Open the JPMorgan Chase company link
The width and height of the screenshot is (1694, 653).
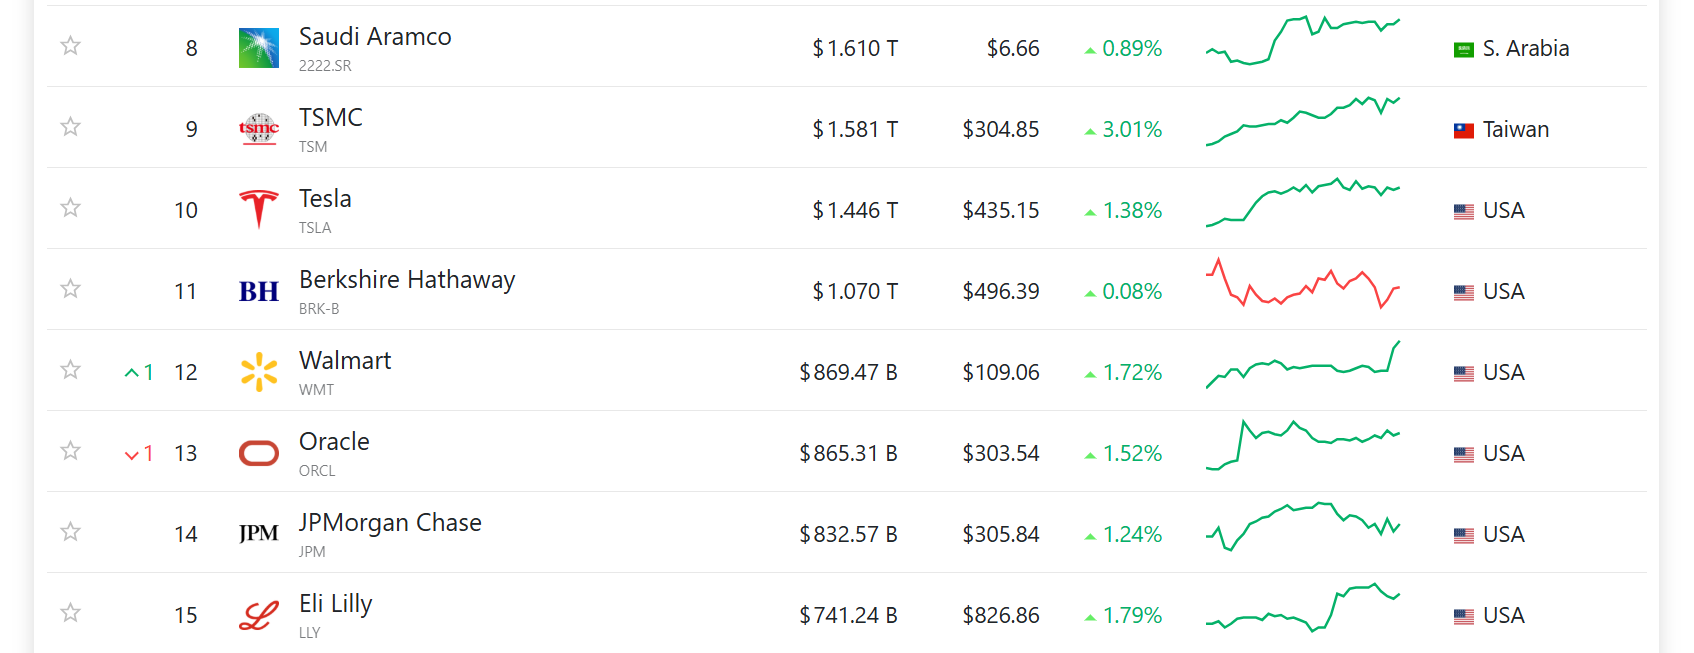pos(390,522)
